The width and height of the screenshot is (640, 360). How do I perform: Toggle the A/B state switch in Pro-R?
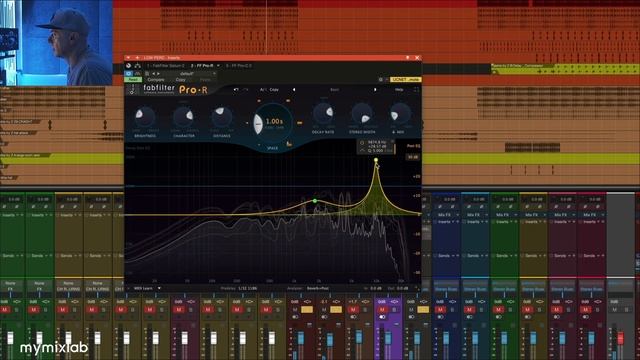tap(262, 89)
